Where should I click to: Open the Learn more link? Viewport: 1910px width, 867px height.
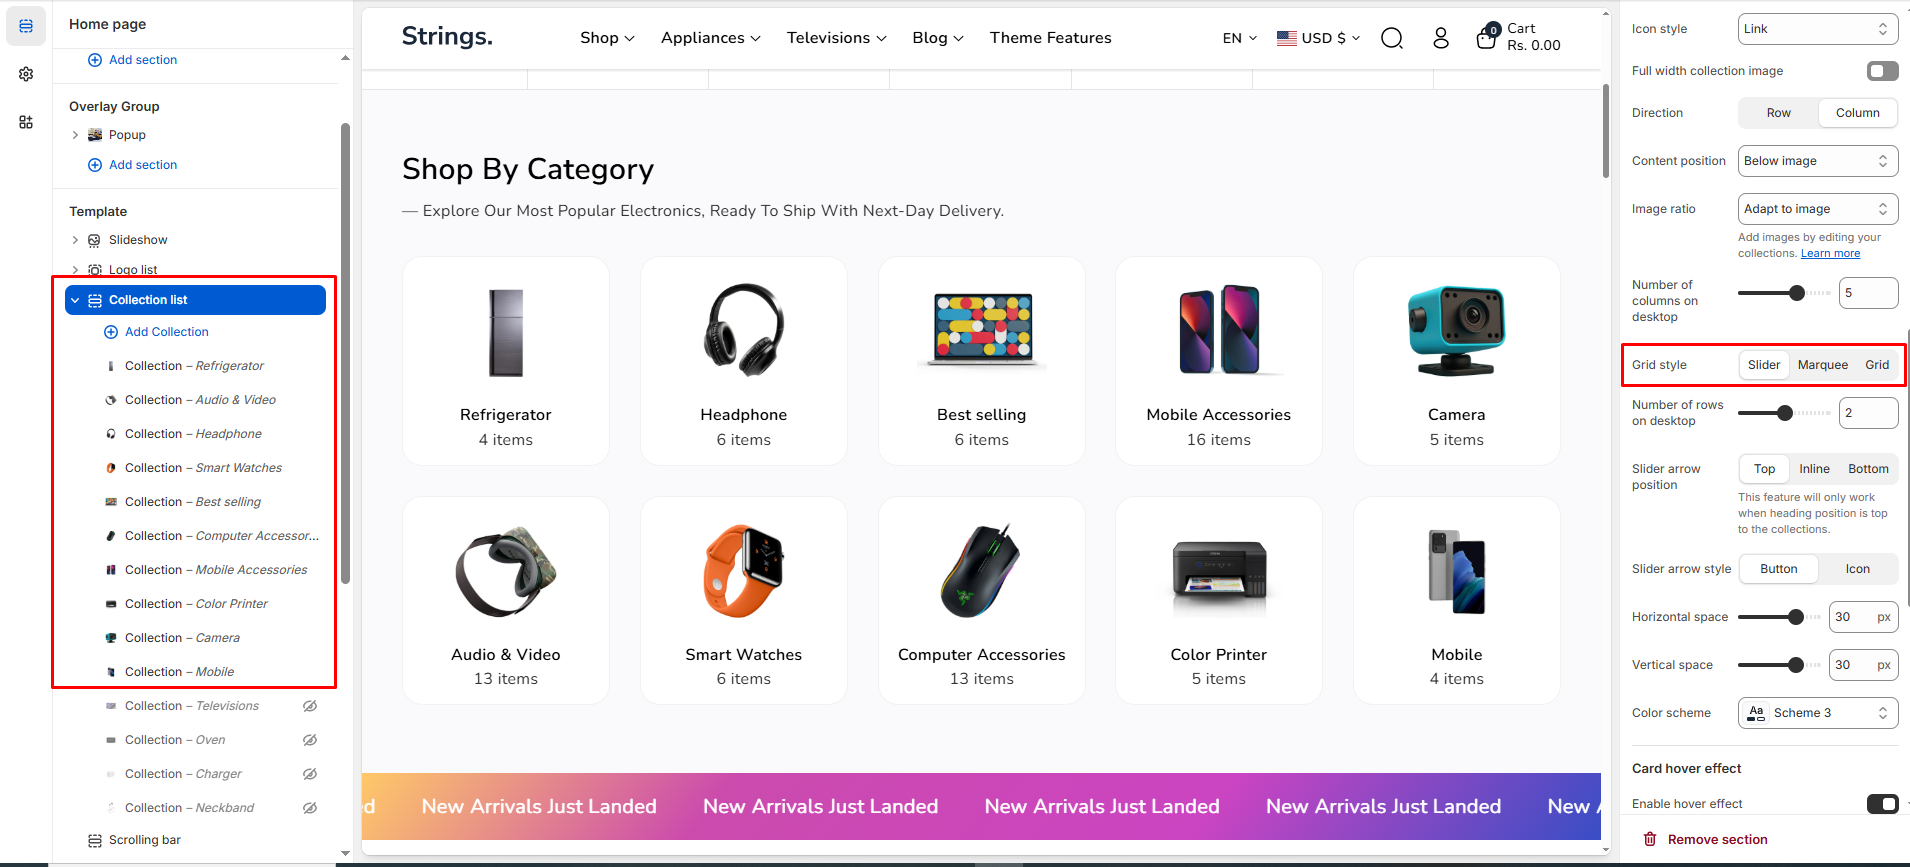[1830, 254]
